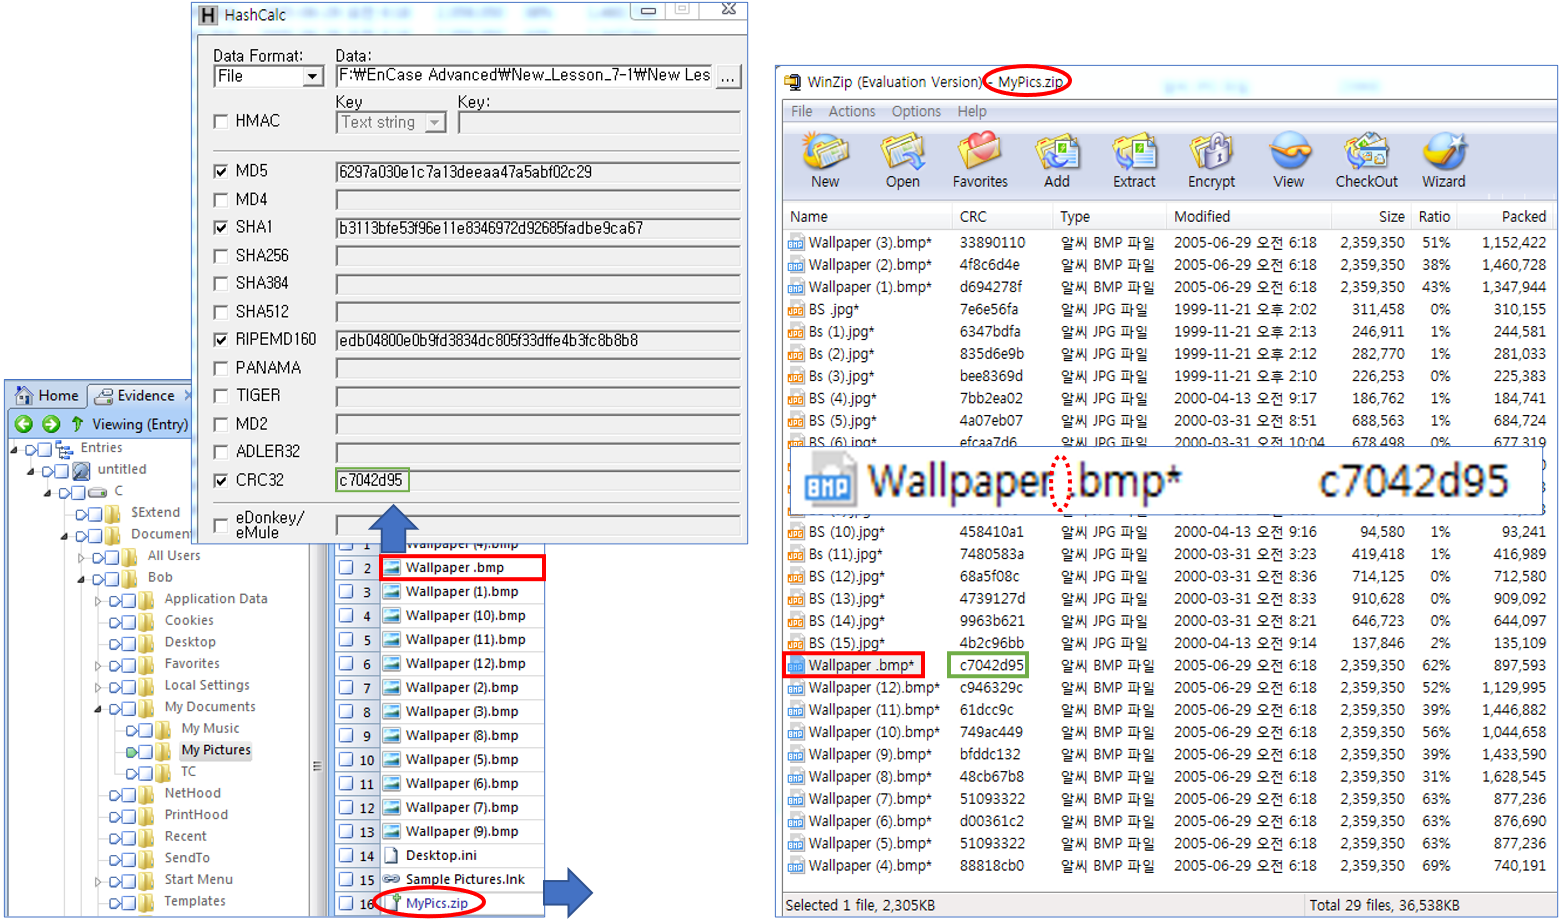1564x921 pixels.
Task: Enable the MD4 checkbox
Action: coord(220,199)
